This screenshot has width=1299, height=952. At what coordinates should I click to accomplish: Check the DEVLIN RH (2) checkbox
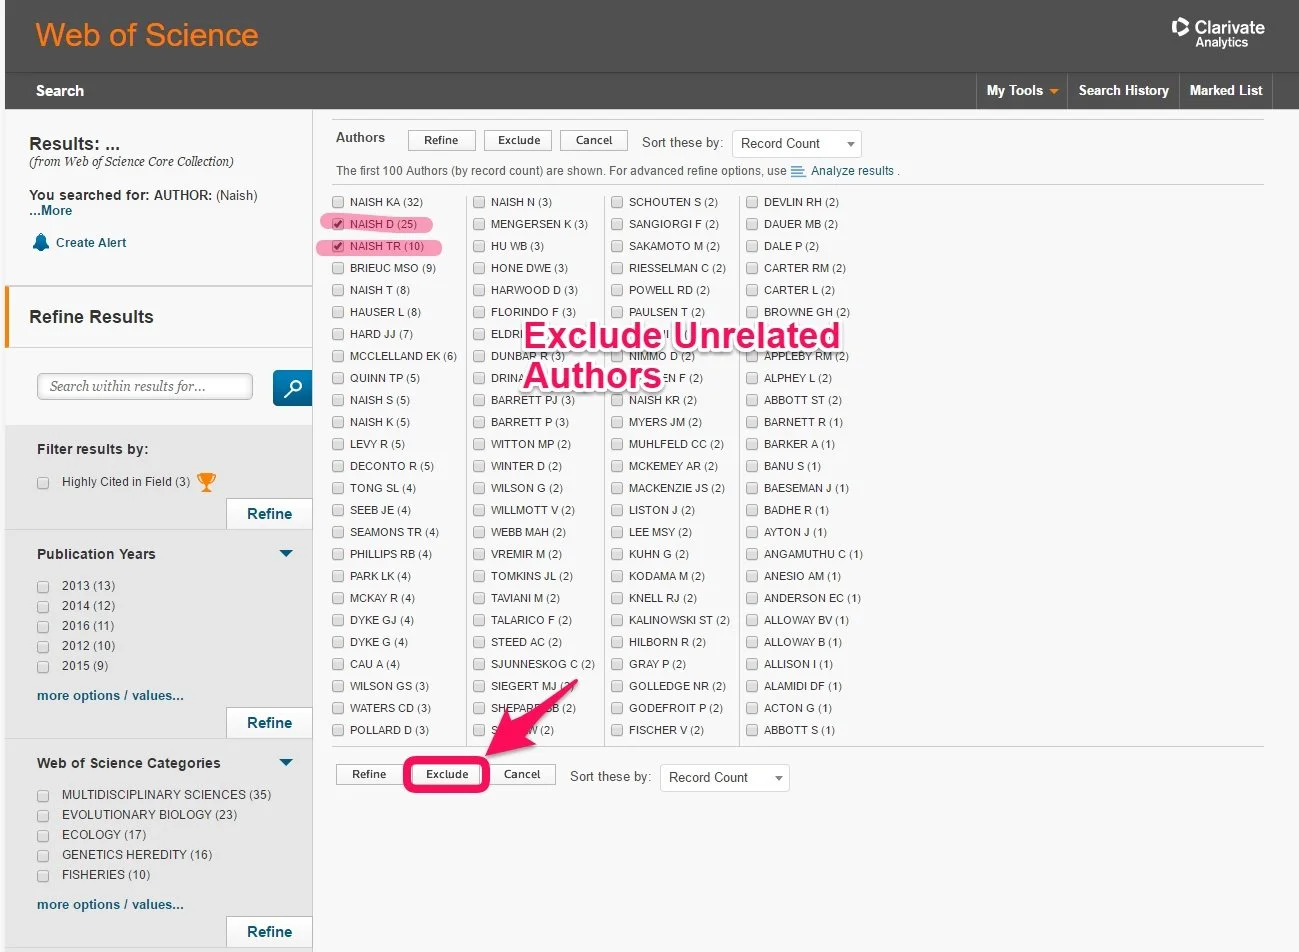752,202
